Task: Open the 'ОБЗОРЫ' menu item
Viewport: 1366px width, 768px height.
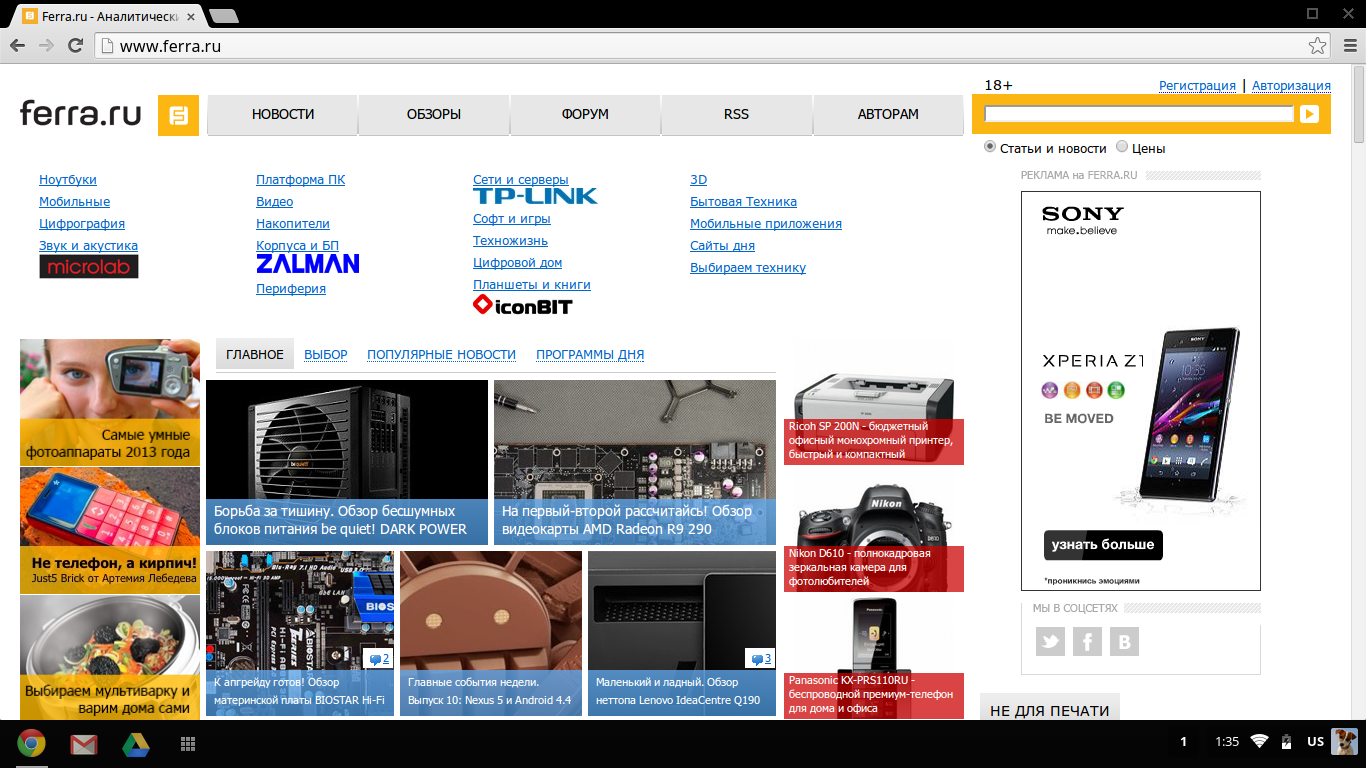Action: point(434,115)
